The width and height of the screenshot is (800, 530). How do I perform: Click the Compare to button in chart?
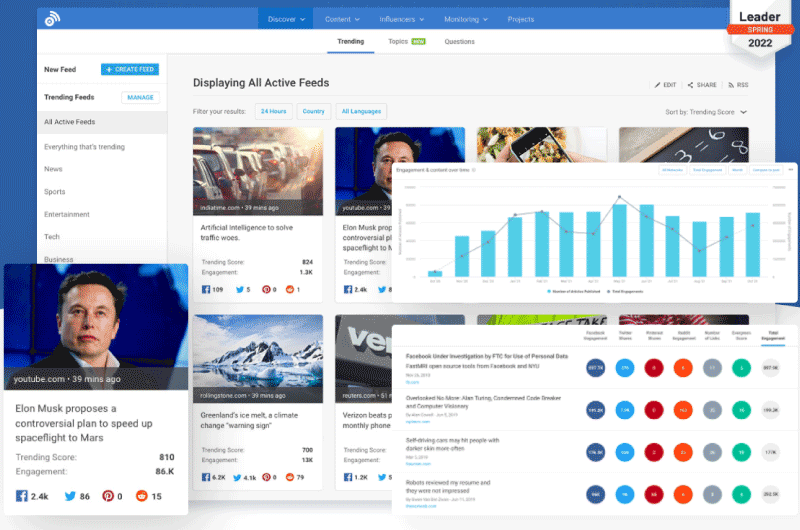click(x=766, y=170)
